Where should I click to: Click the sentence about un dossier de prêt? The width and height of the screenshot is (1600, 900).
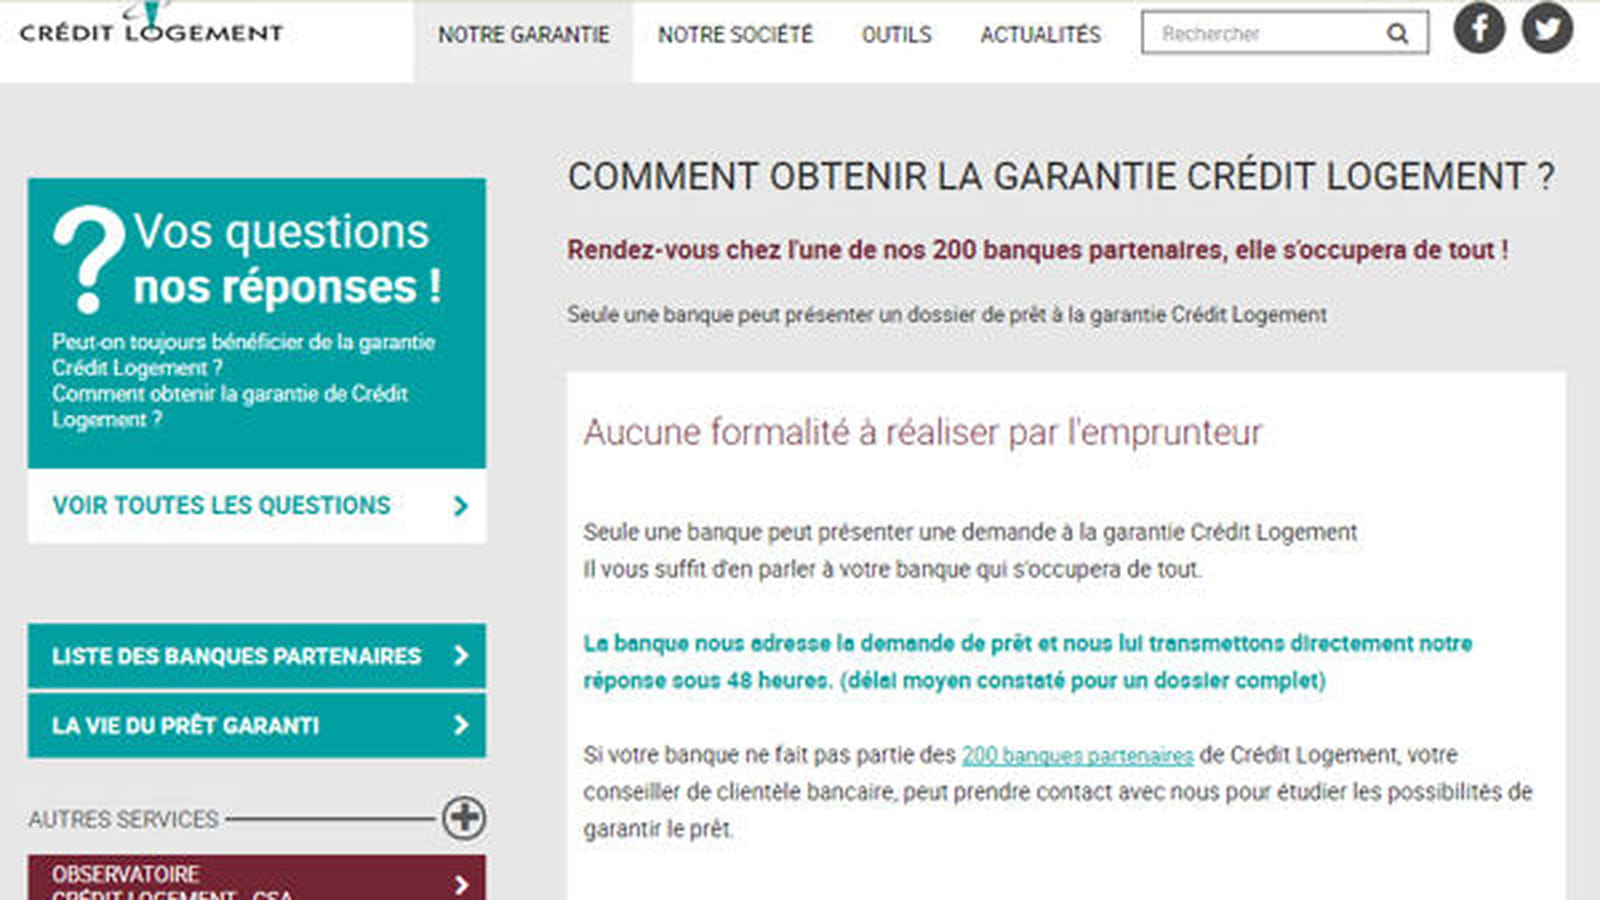coord(947,315)
